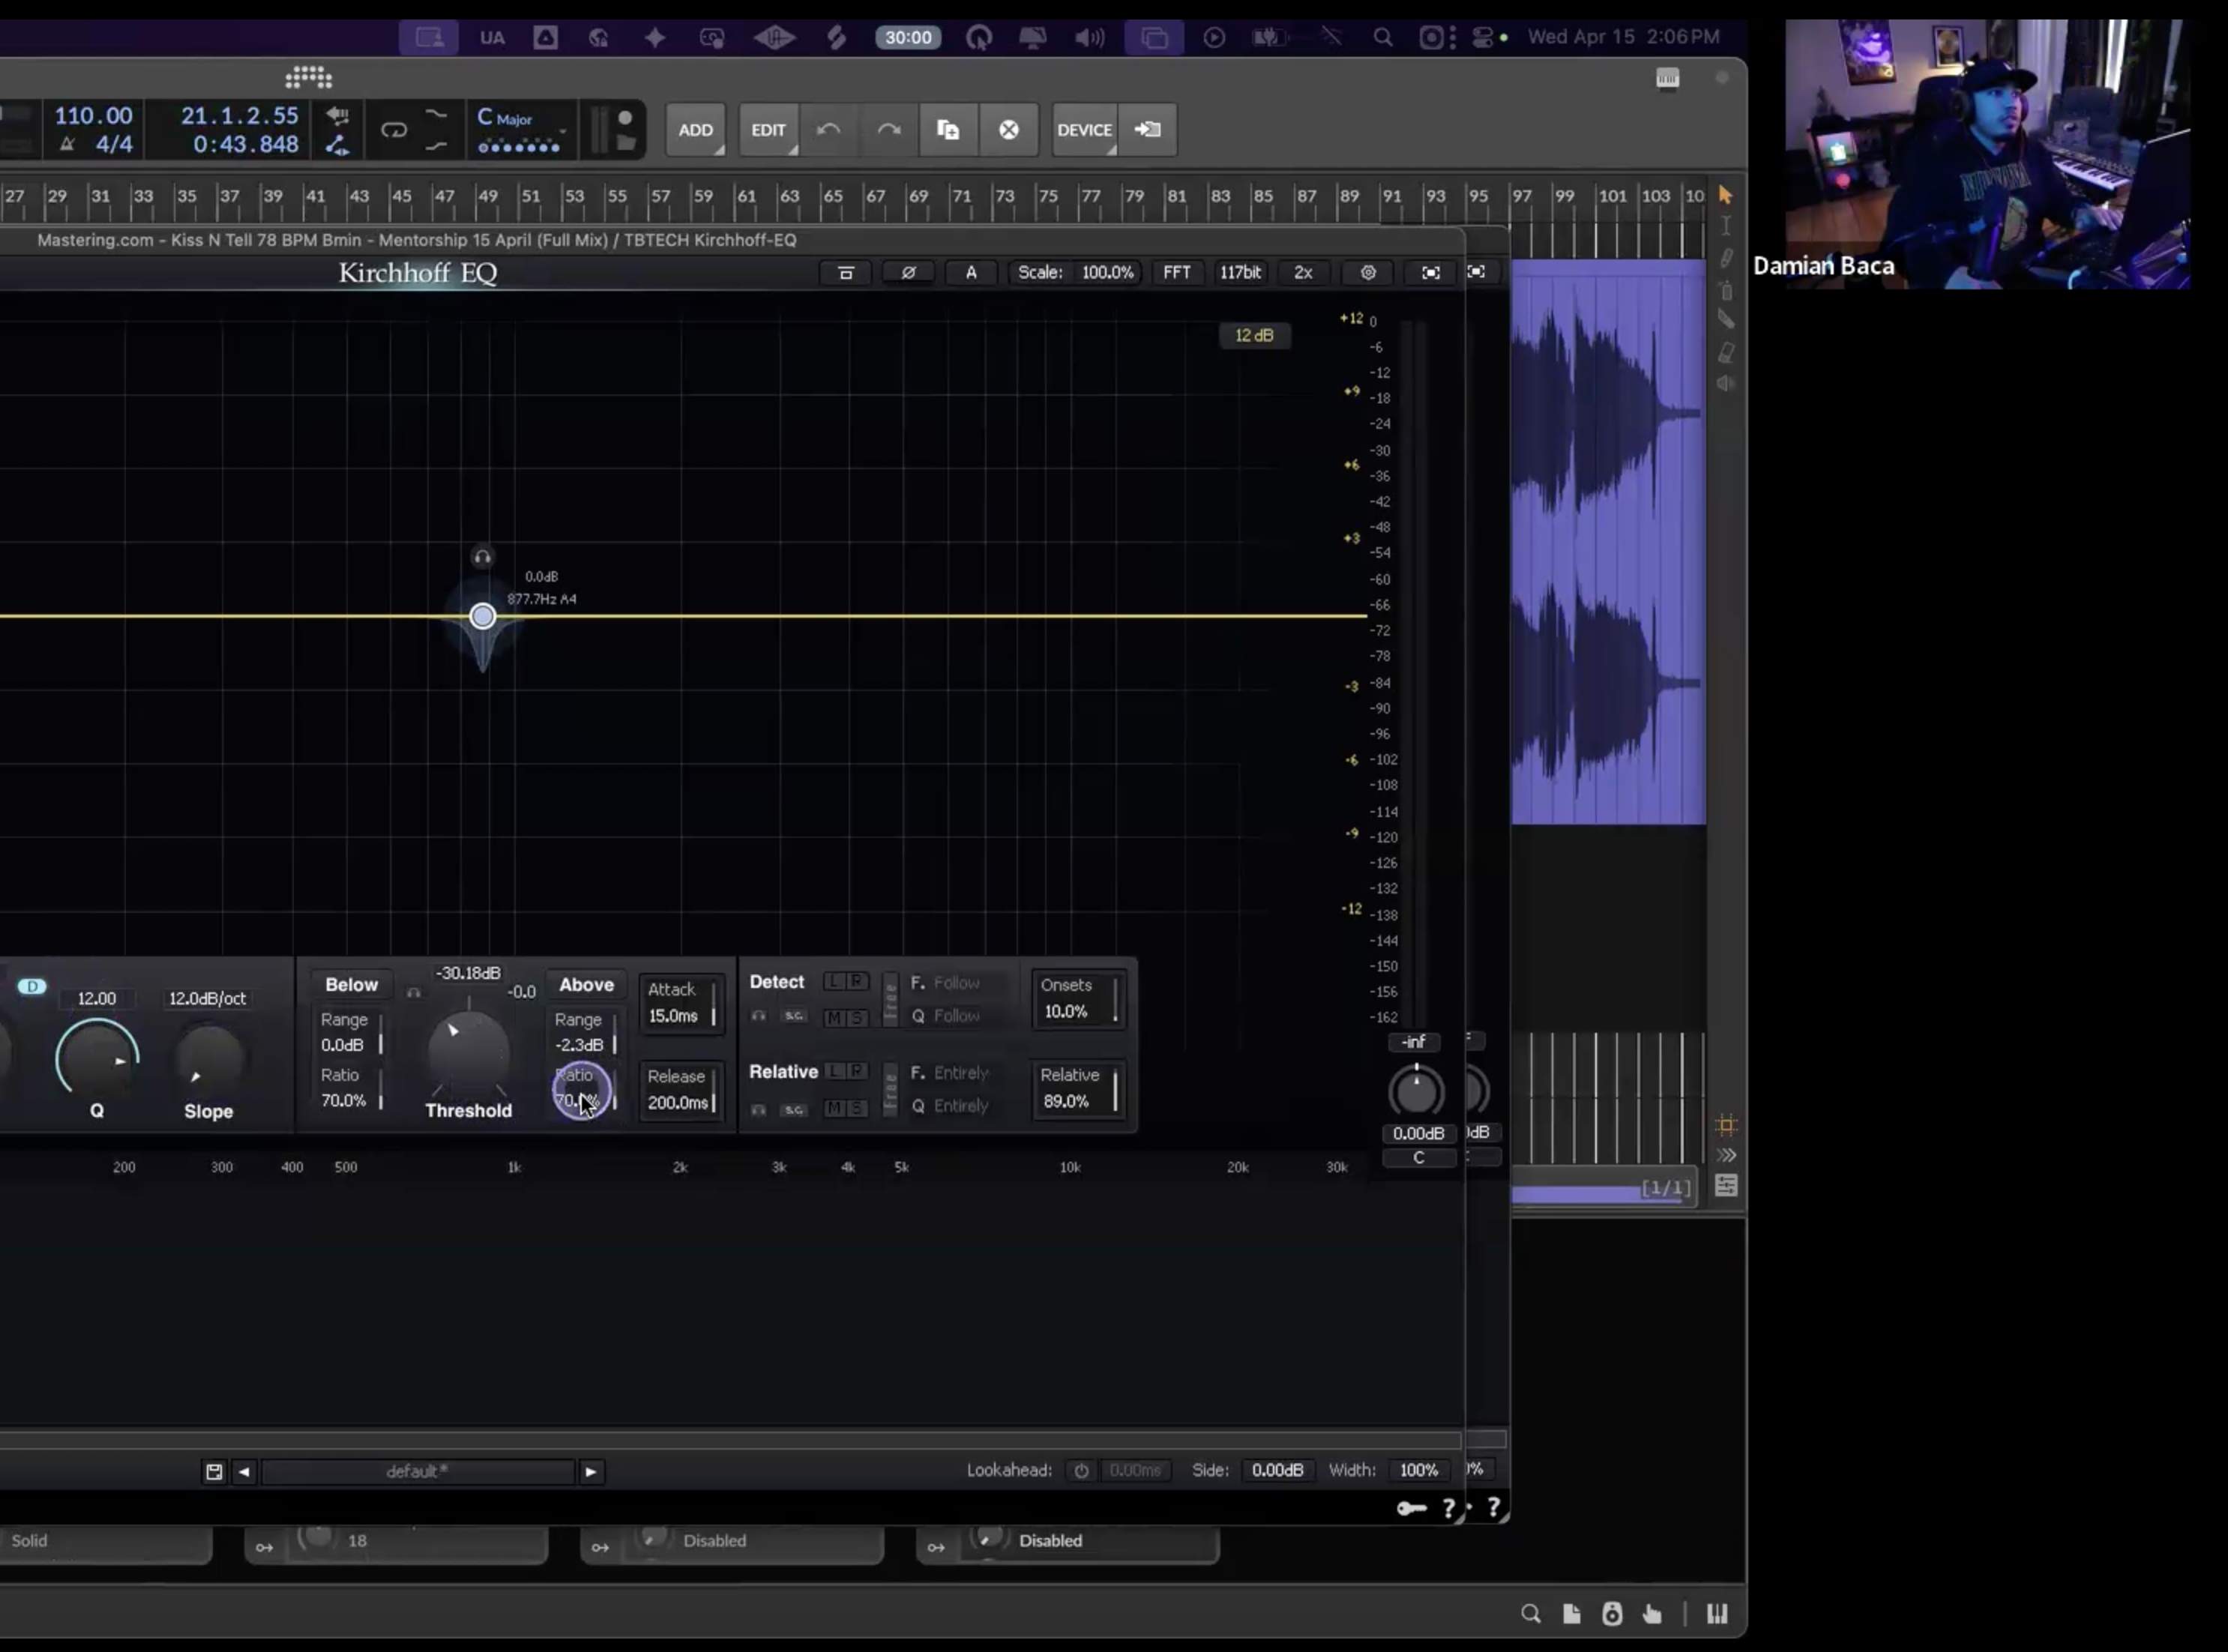Click the Attack 15.0ms field

coord(681,1002)
